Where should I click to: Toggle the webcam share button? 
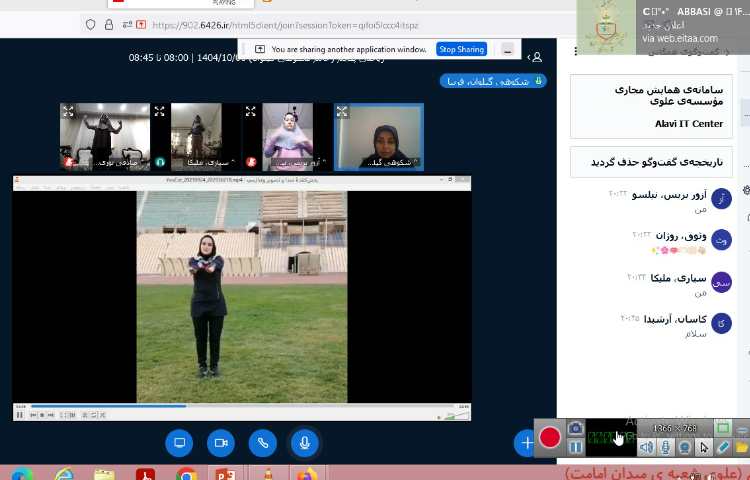pos(221,443)
